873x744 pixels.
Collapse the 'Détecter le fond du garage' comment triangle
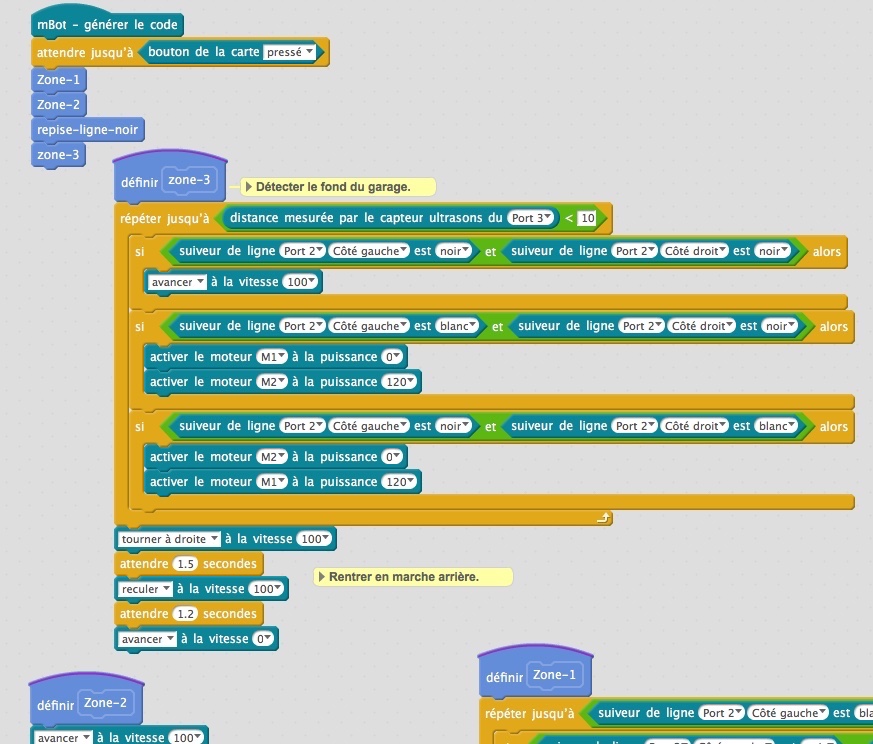click(x=249, y=187)
